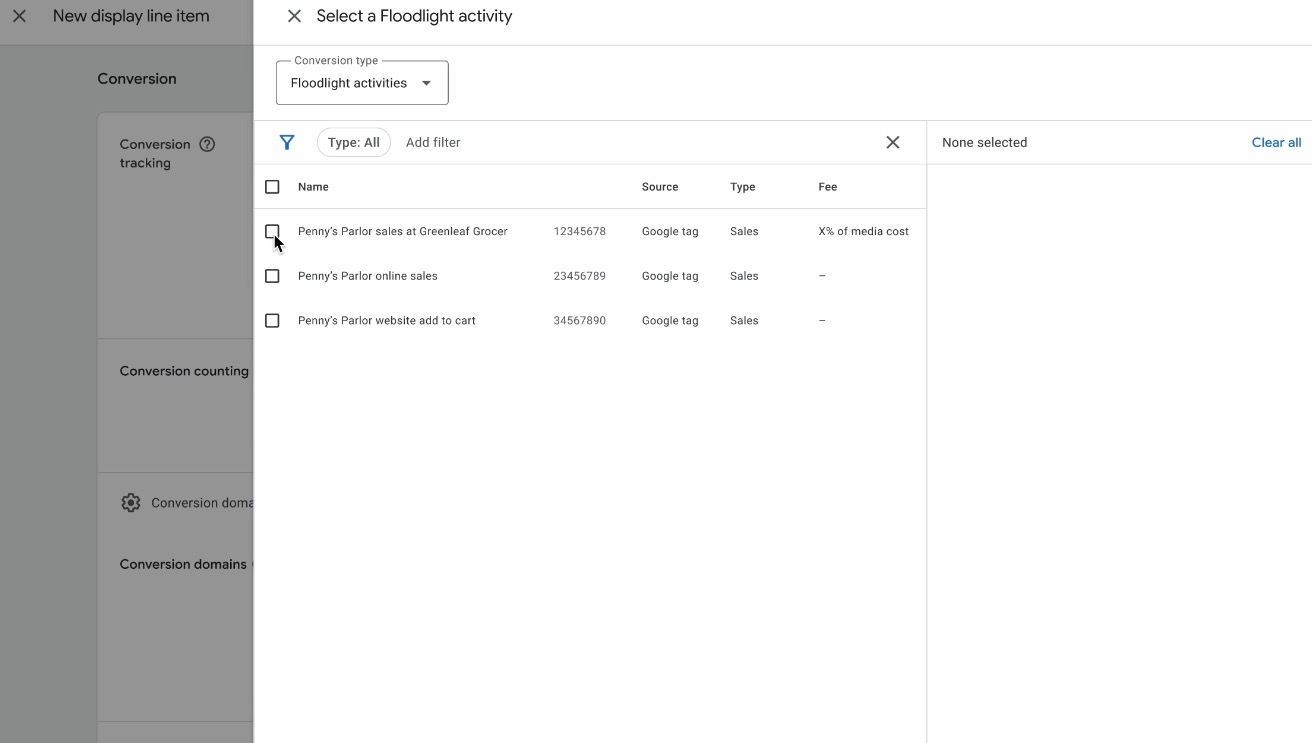
Task: Sort activities by the Name column header
Action: click(313, 186)
